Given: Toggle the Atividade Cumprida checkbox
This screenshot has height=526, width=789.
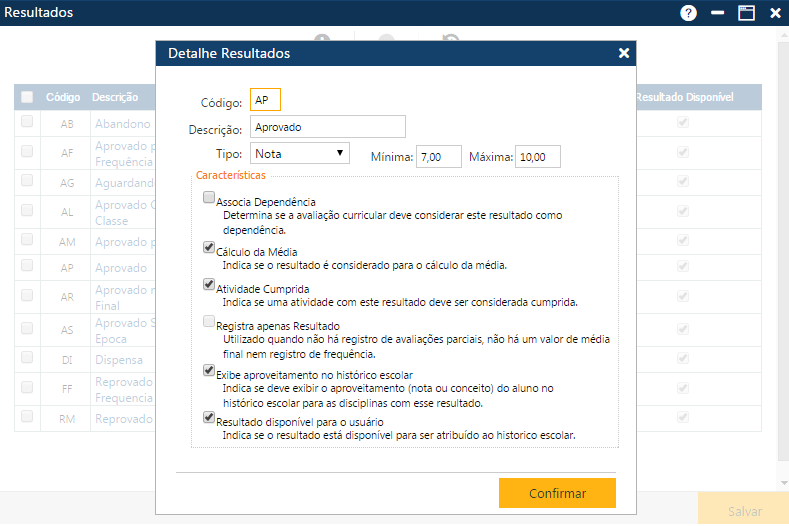Looking at the screenshot, I should click(x=209, y=285).
